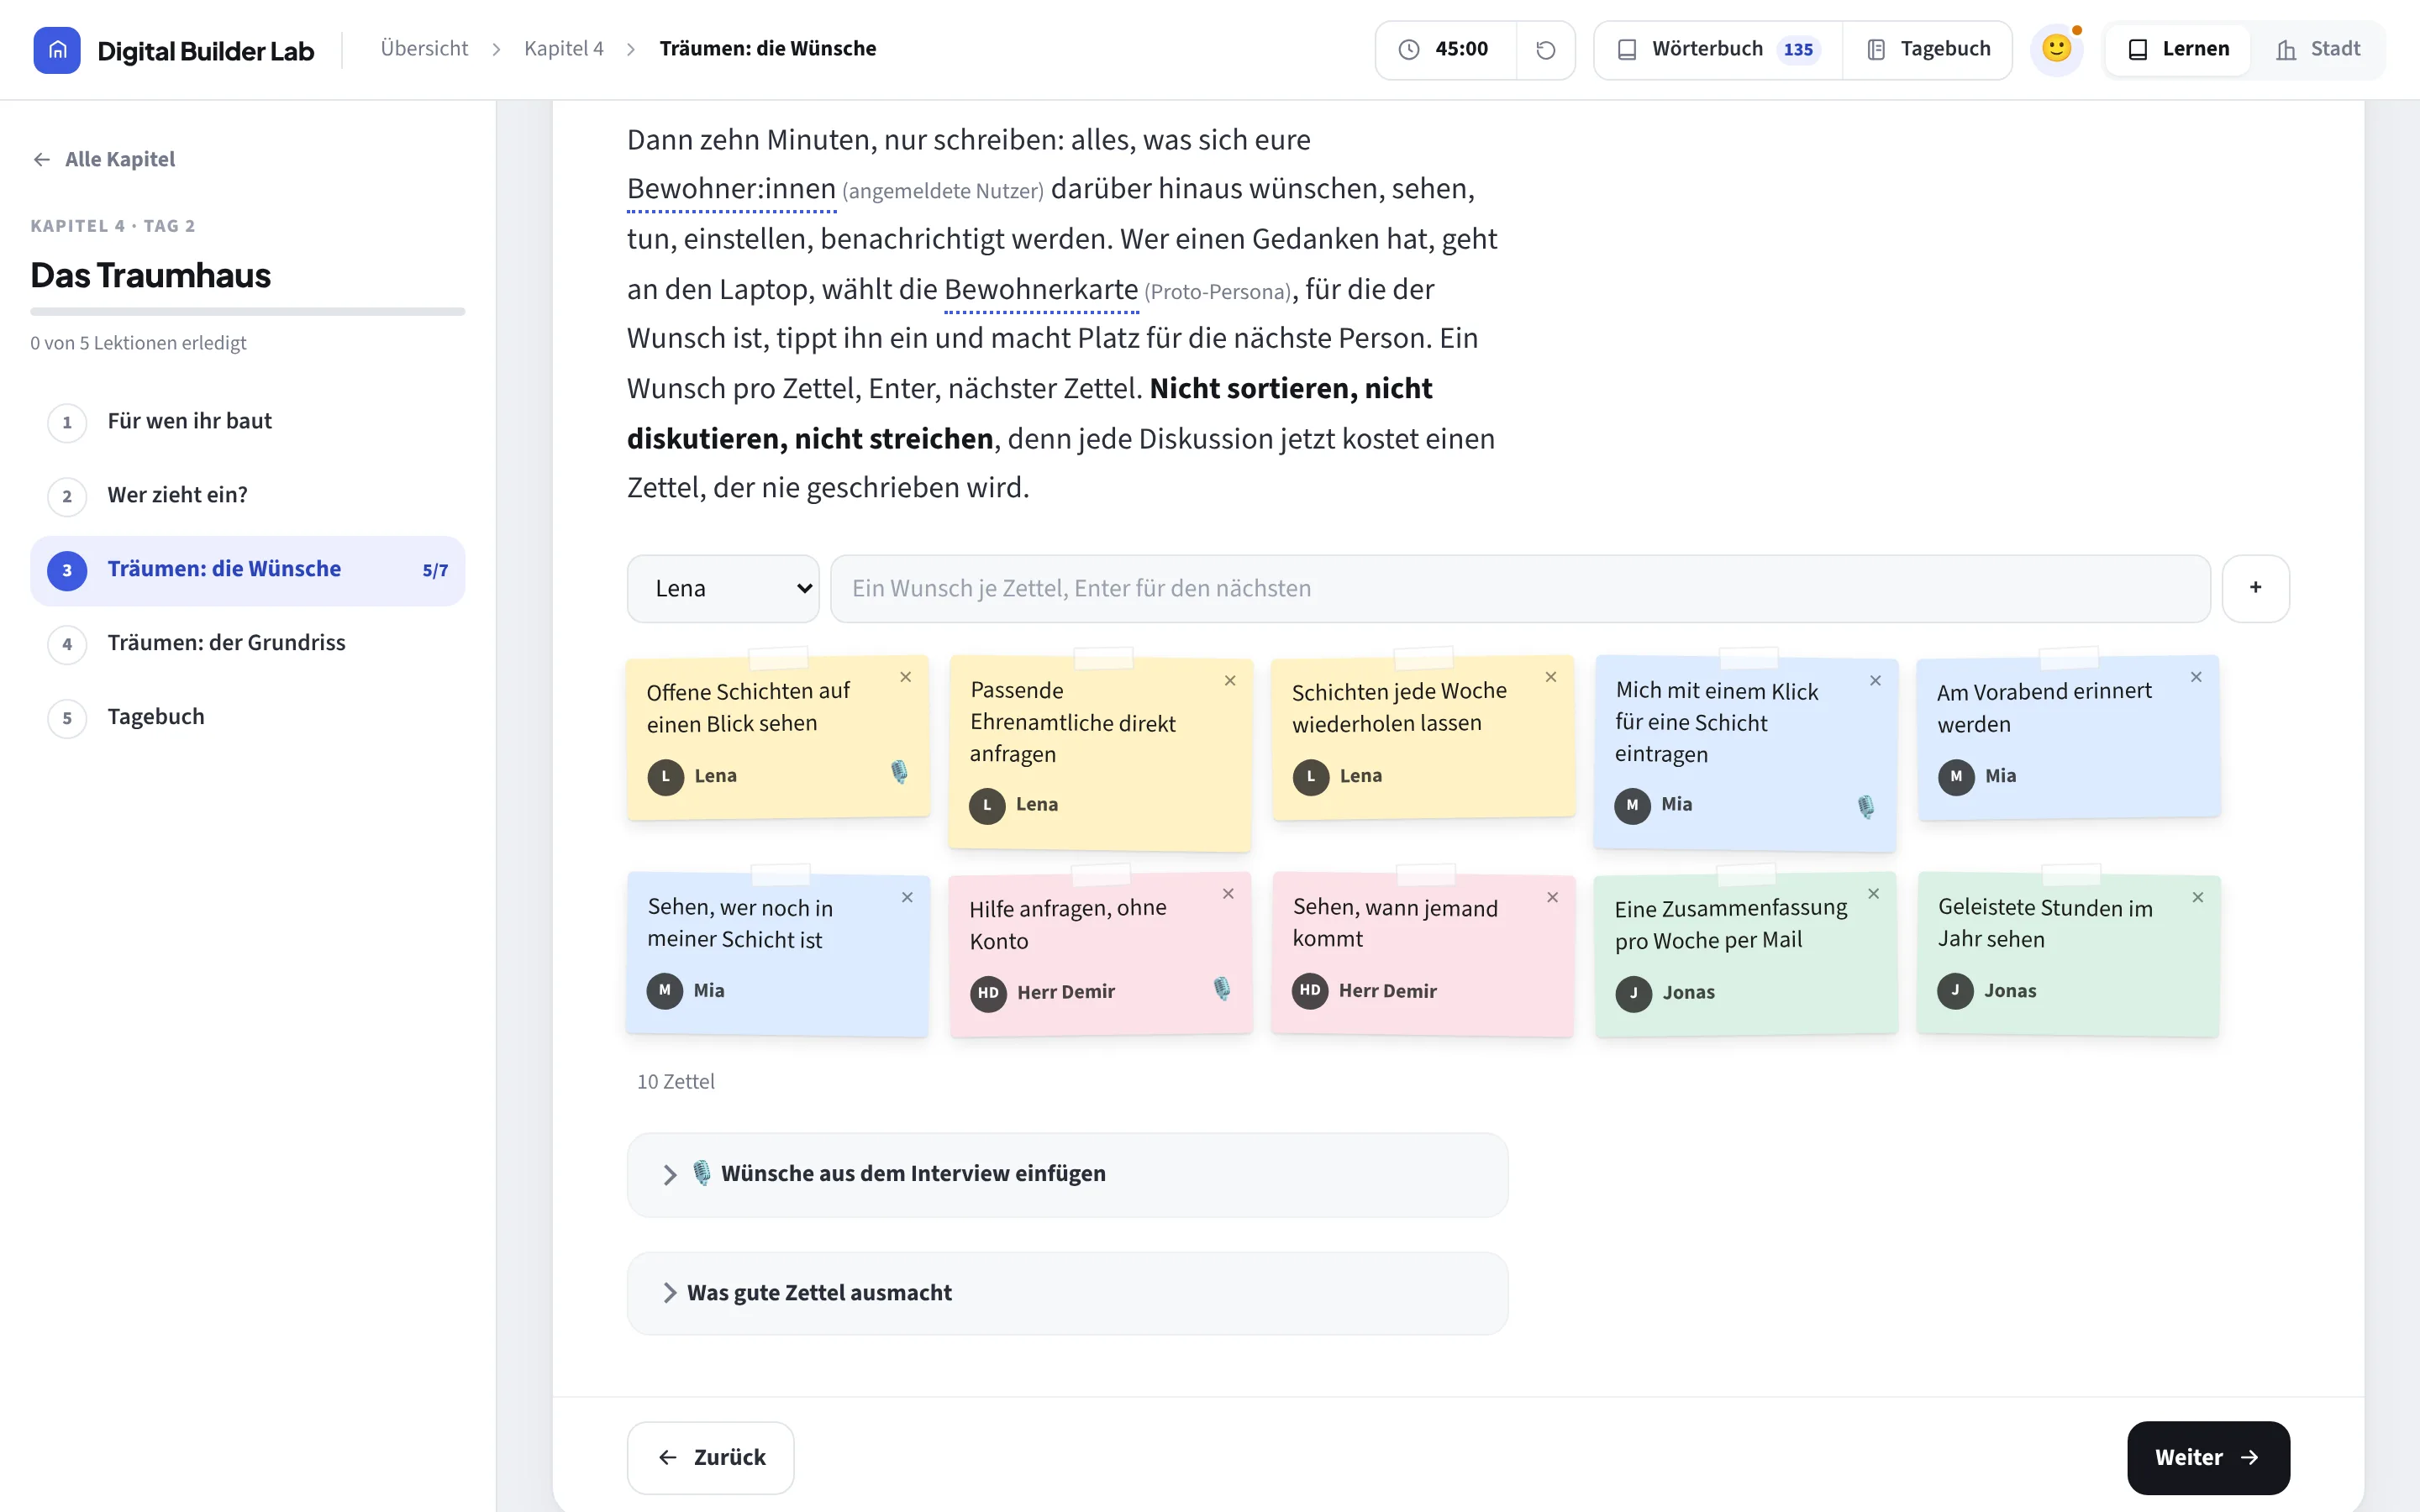Screen dimensions: 2420x1512
Task: Click microphone icon on Mich mit einem Klick note
Action: (1865, 807)
